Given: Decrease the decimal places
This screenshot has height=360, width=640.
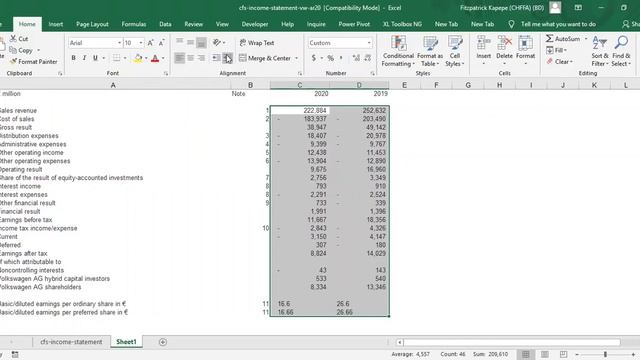Looking at the screenshot, I should [368, 58].
